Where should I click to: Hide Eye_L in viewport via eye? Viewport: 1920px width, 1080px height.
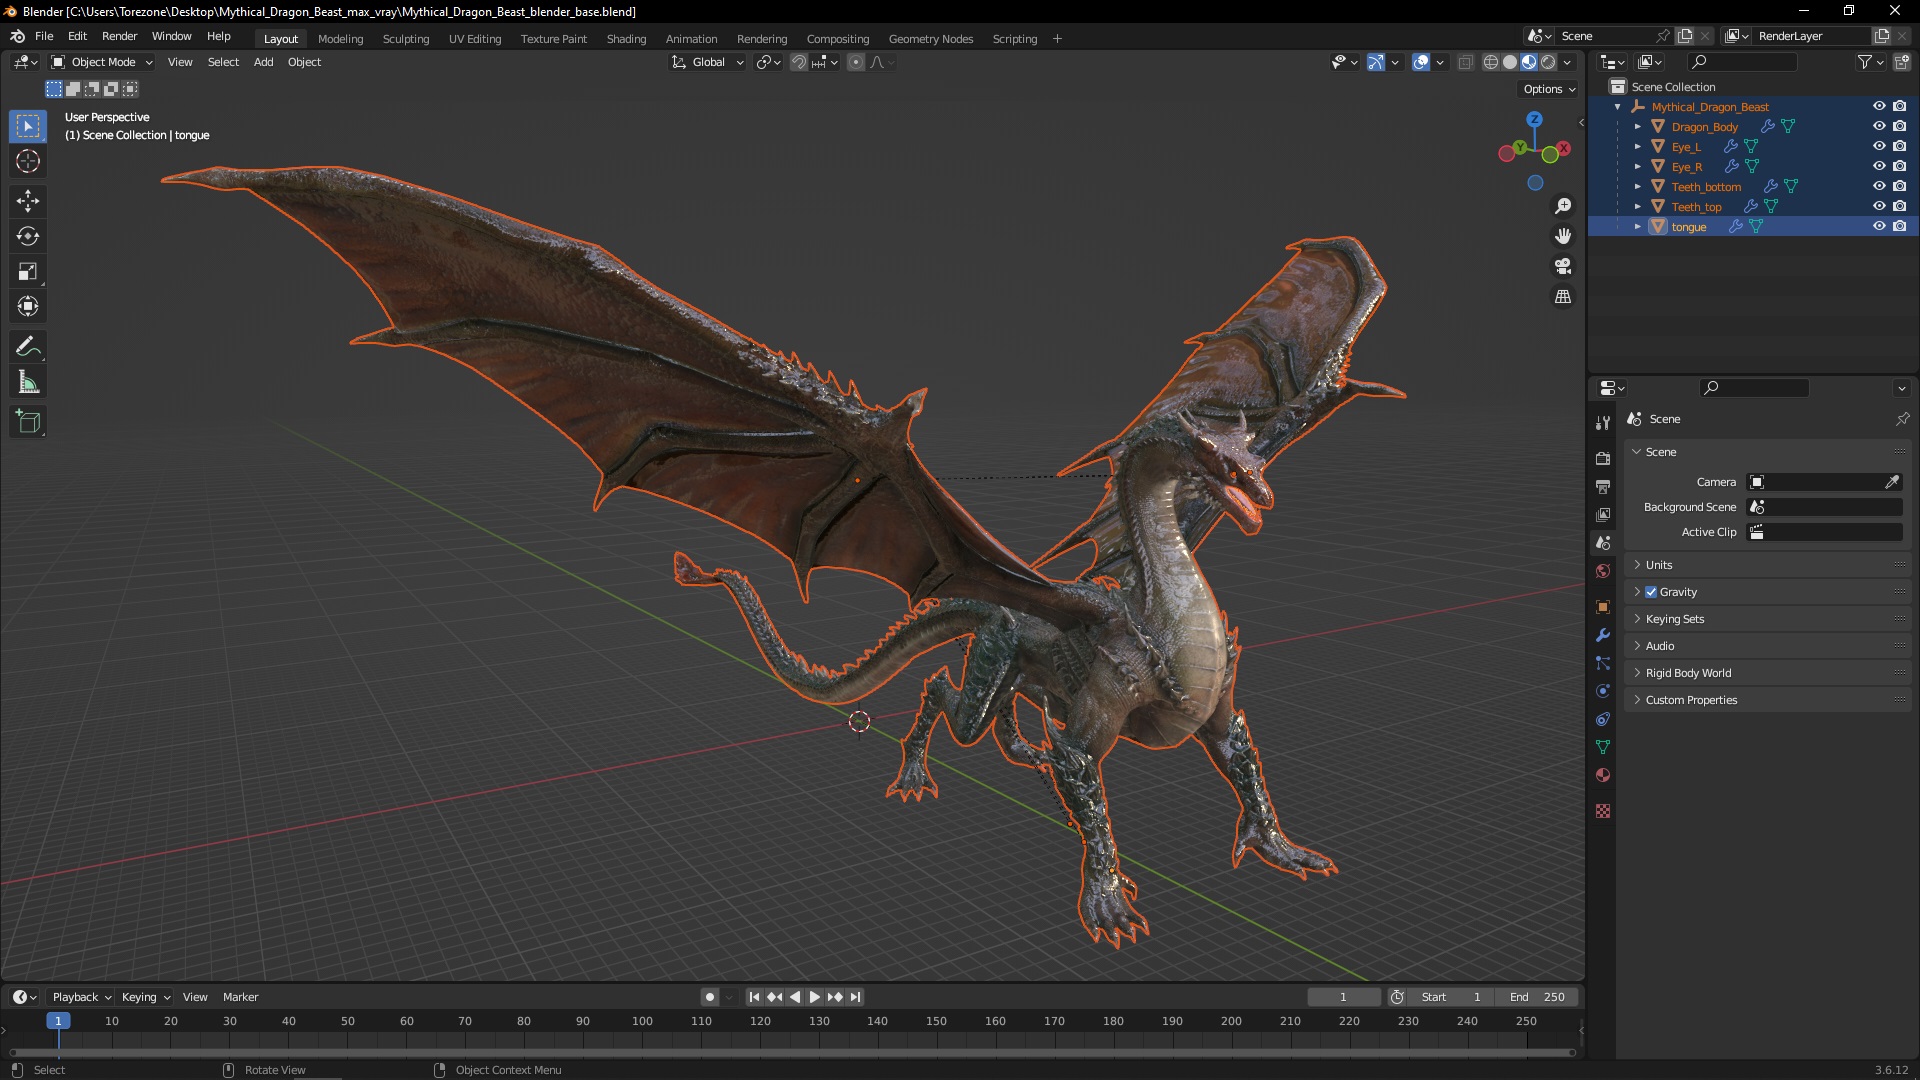1879,146
